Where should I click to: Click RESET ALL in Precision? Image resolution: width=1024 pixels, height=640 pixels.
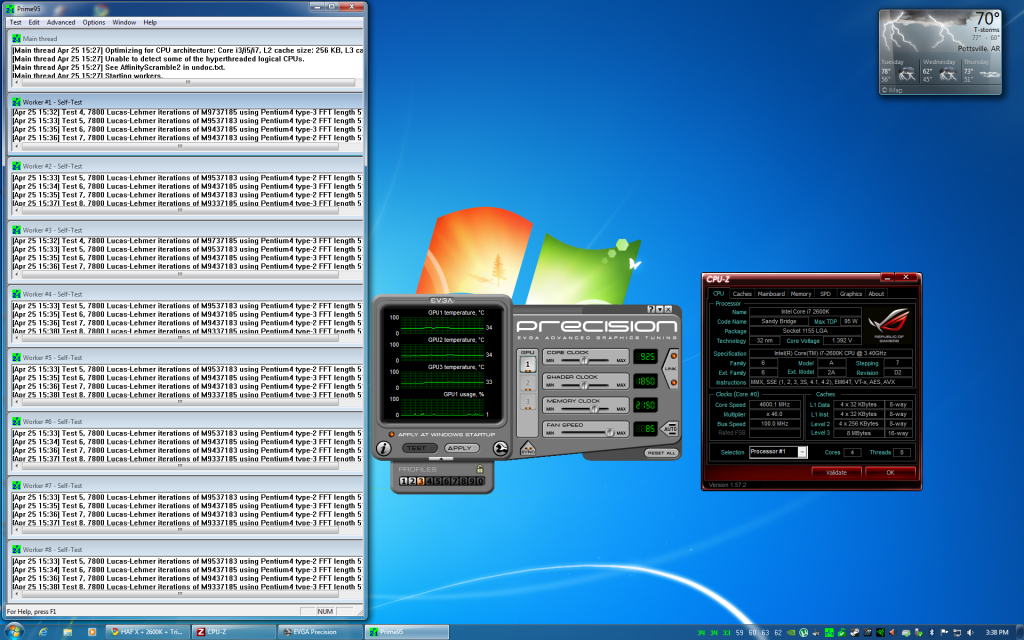pyautogui.click(x=661, y=453)
